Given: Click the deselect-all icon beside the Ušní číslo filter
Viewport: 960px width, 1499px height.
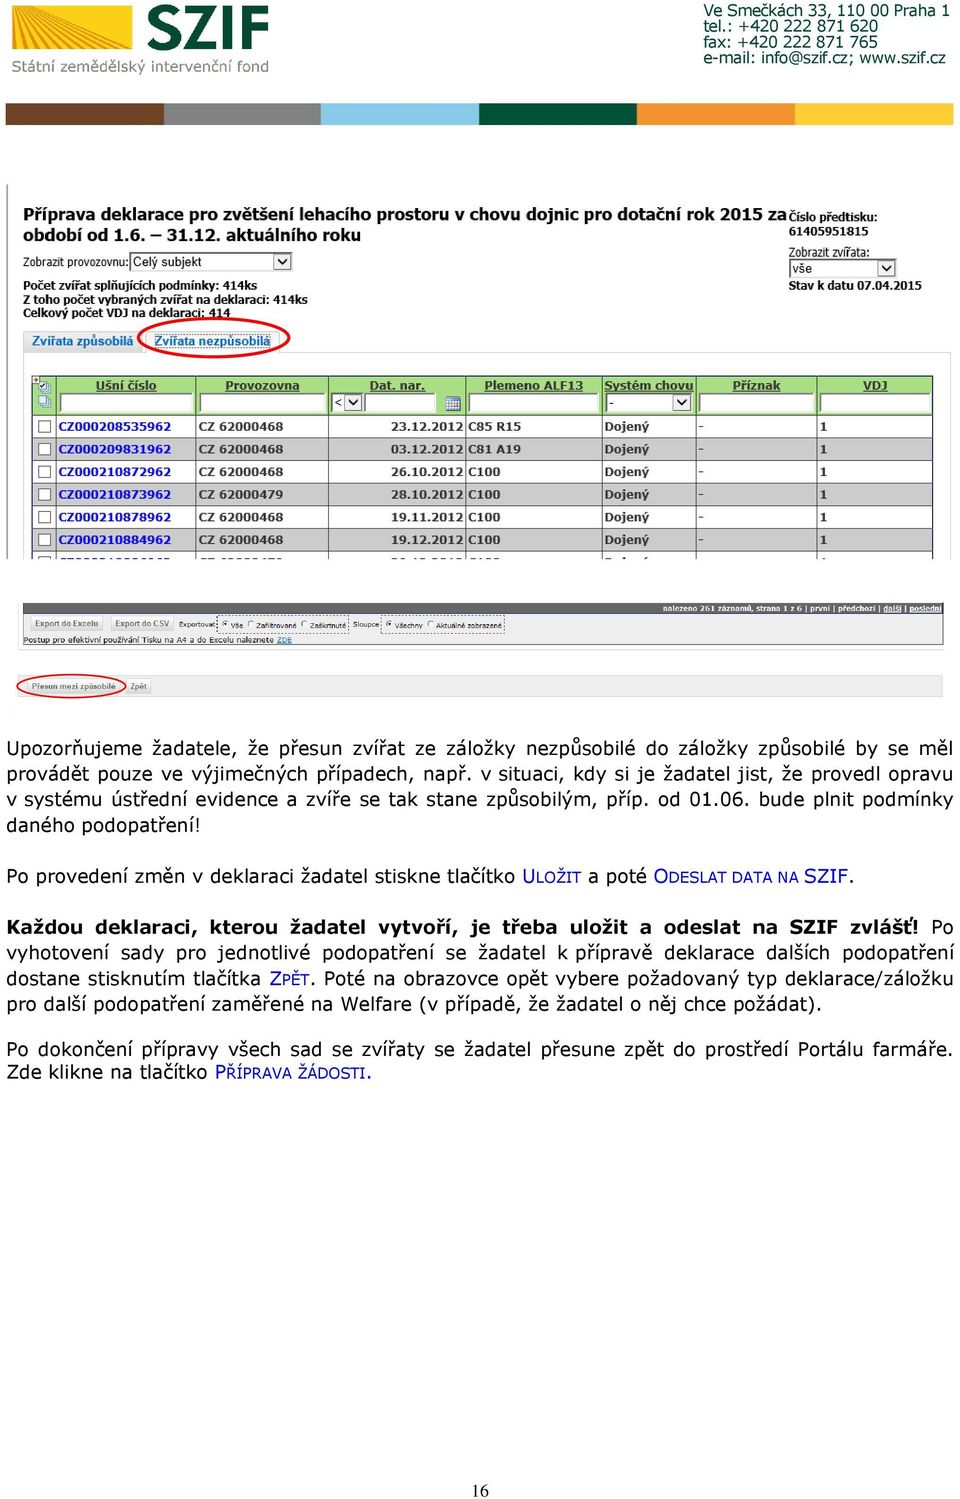Looking at the screenshot, I should (44, 402).
